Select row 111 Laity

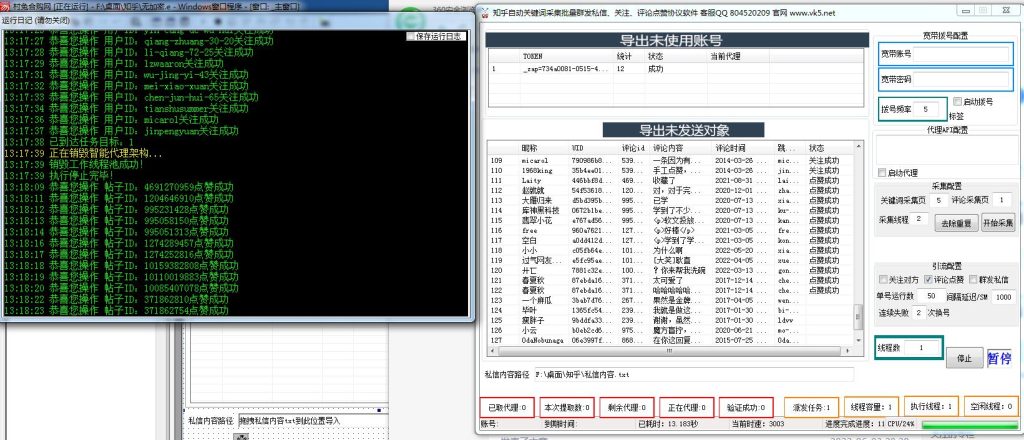click(x=671, y=180)
